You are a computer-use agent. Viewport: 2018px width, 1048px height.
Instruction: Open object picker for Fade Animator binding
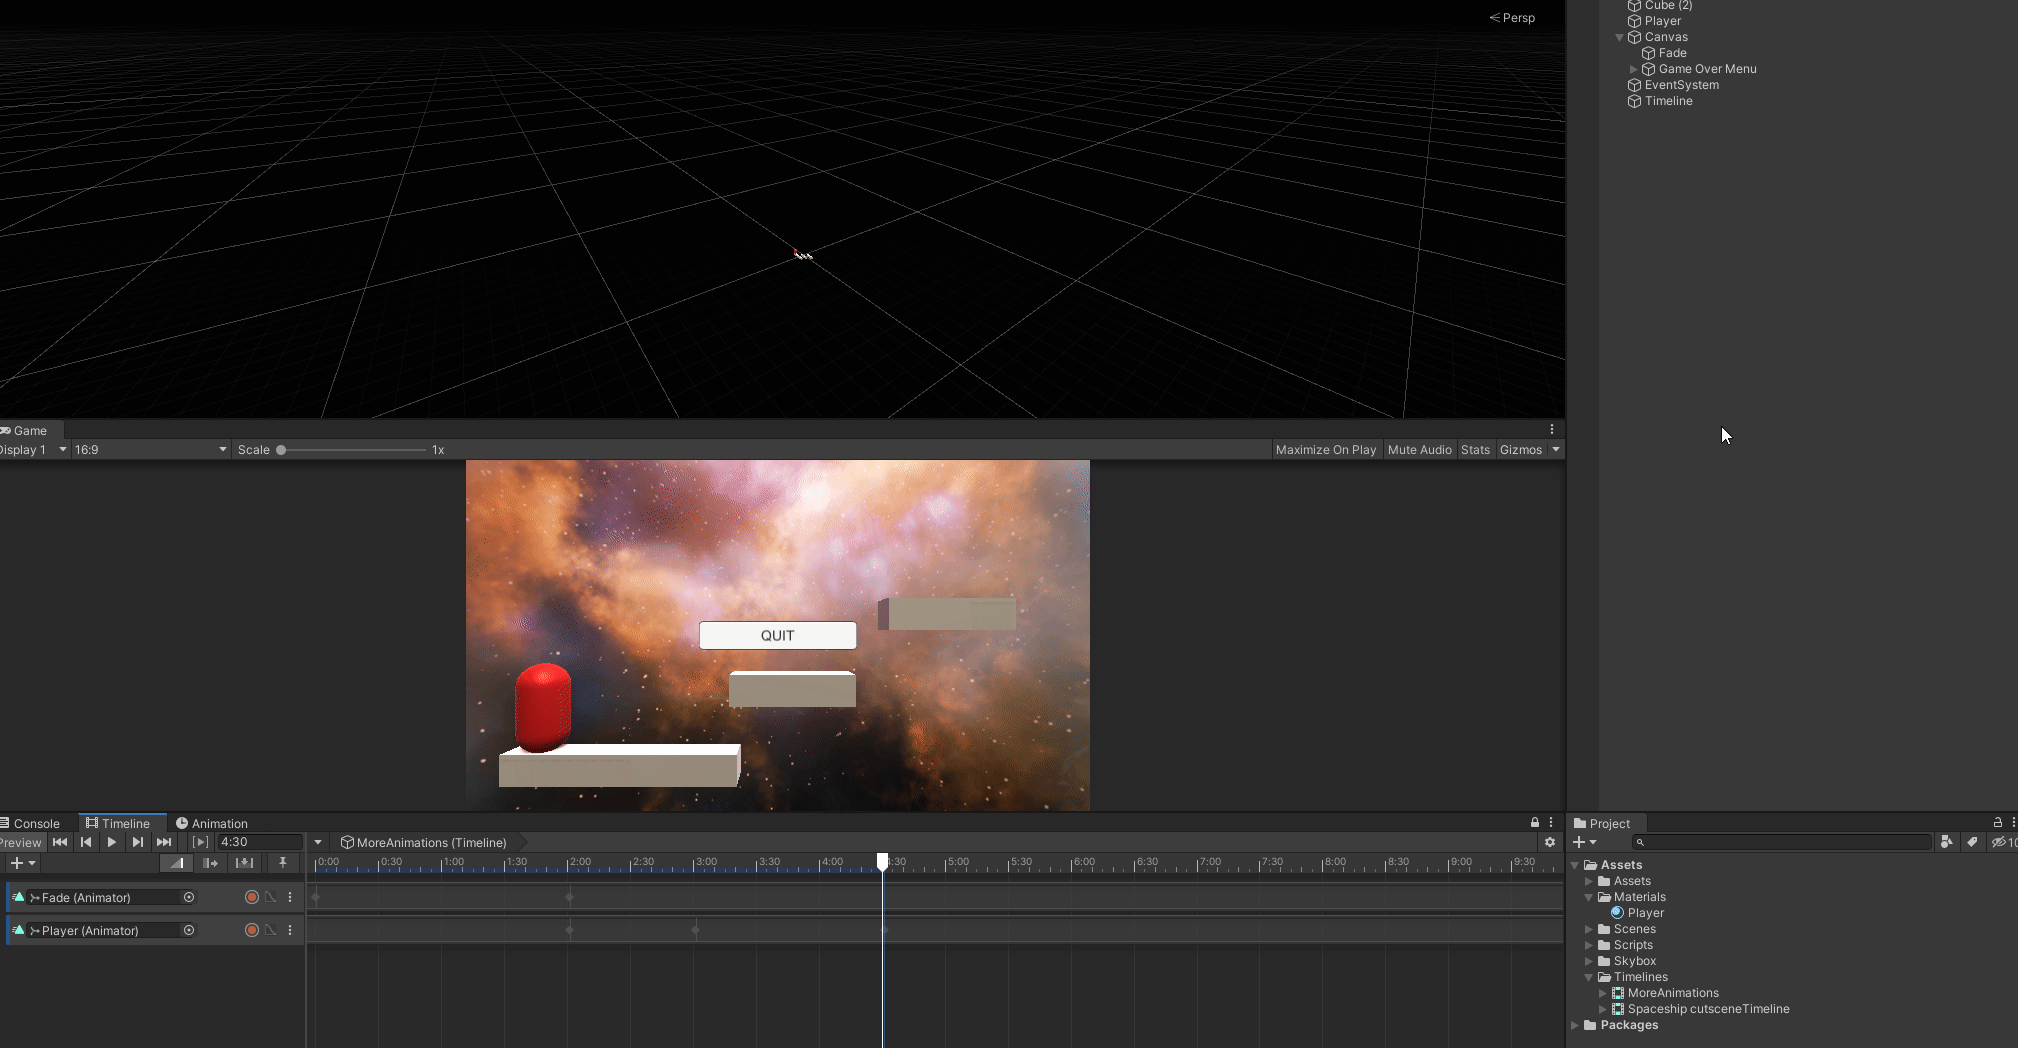click(189, 897)
